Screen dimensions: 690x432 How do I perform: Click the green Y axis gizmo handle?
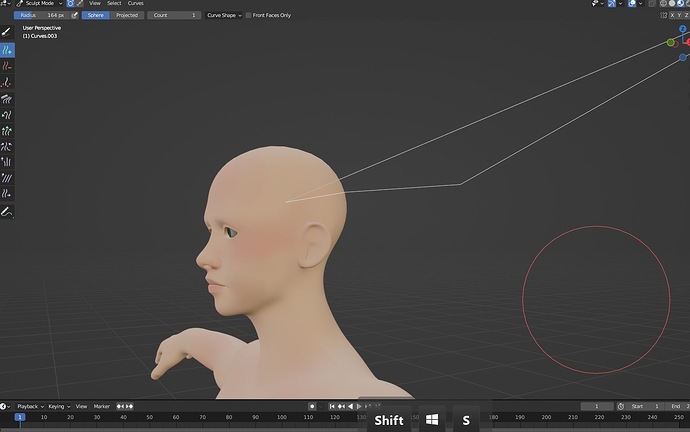(670, 43)
